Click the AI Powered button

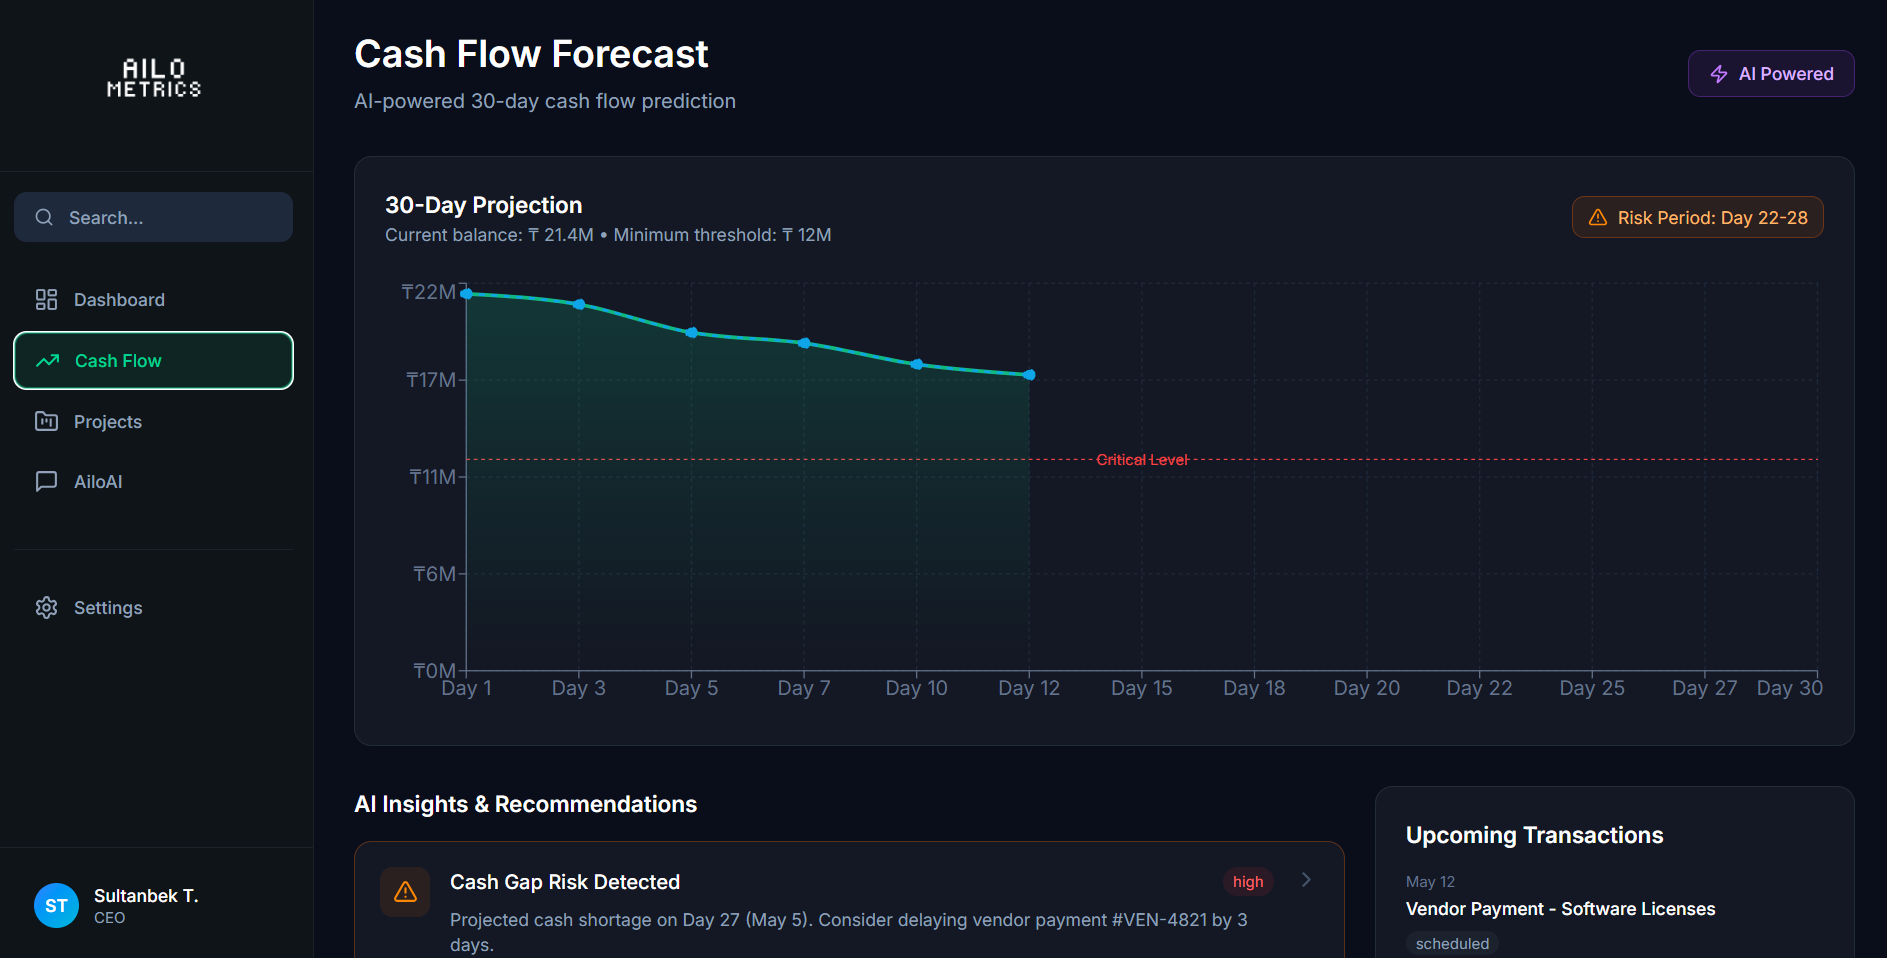1771,74
